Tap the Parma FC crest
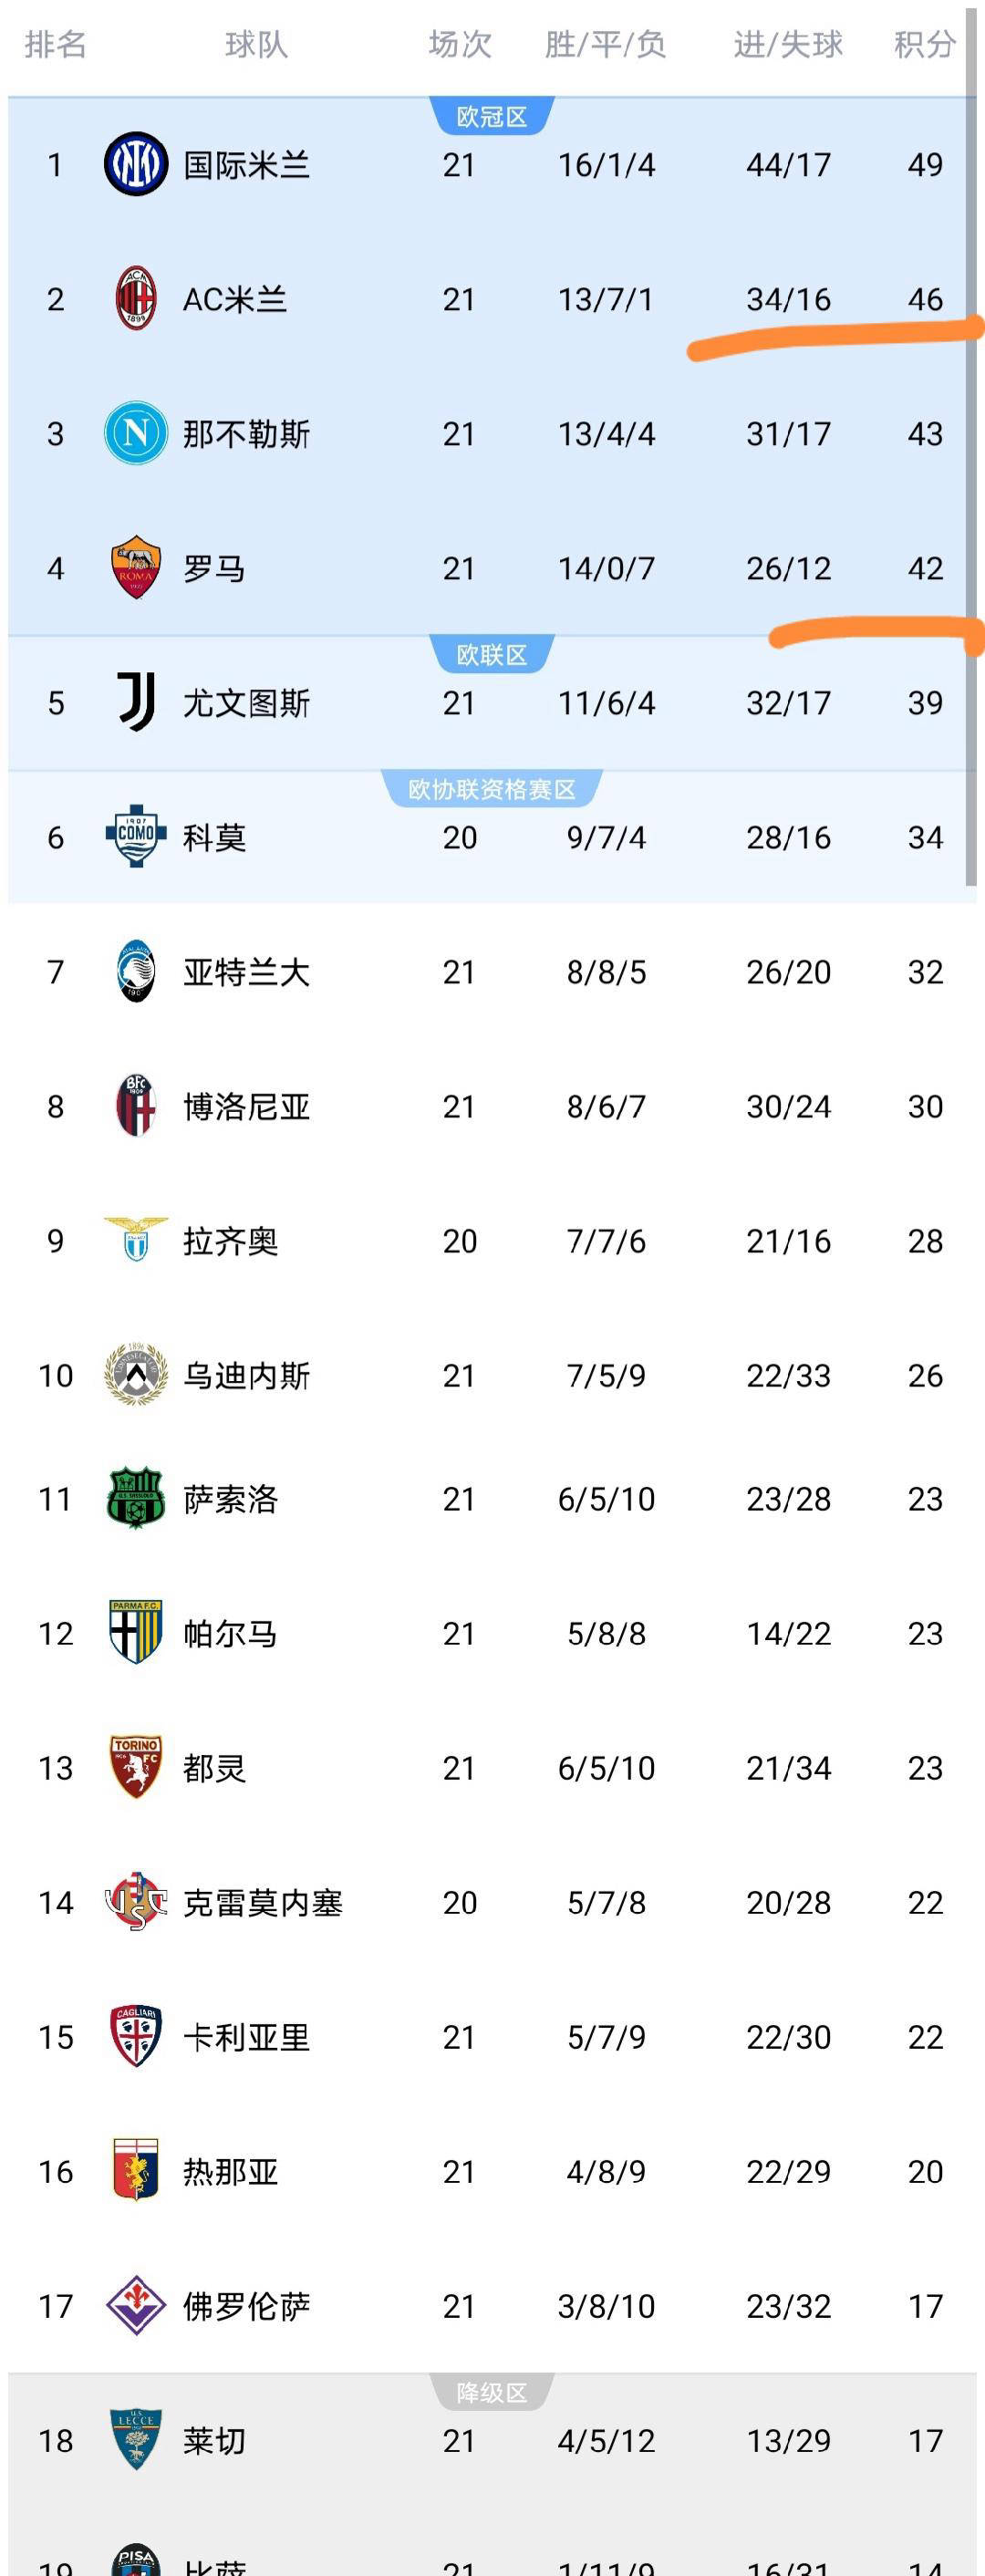Viewport: 985px width, 2576px height. click(136, 1633)
